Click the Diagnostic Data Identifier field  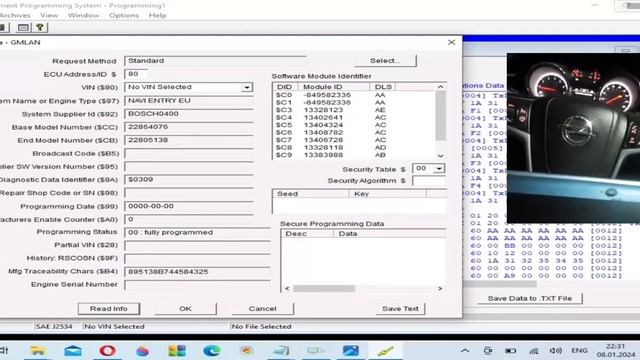(189, 180)
